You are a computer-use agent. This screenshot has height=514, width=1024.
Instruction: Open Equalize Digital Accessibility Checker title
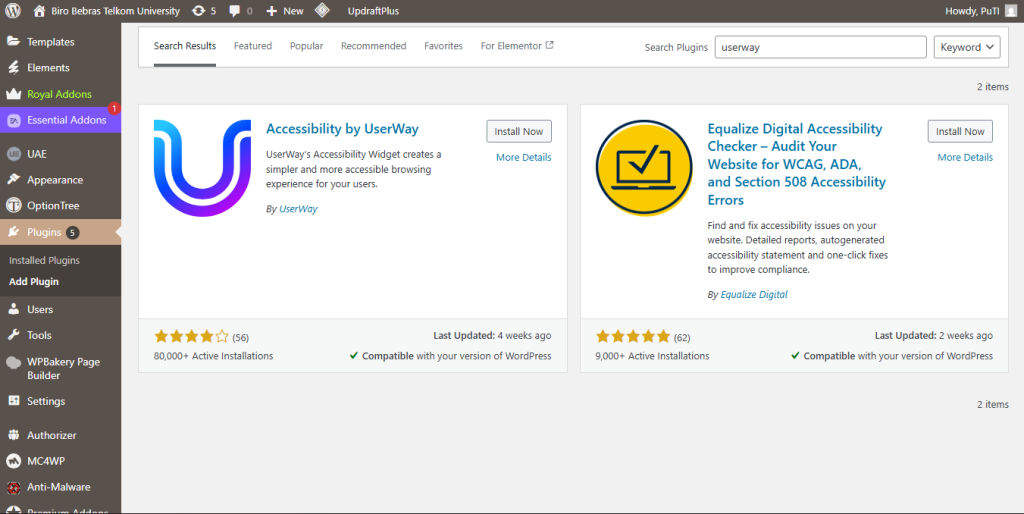tap(797, 164)
